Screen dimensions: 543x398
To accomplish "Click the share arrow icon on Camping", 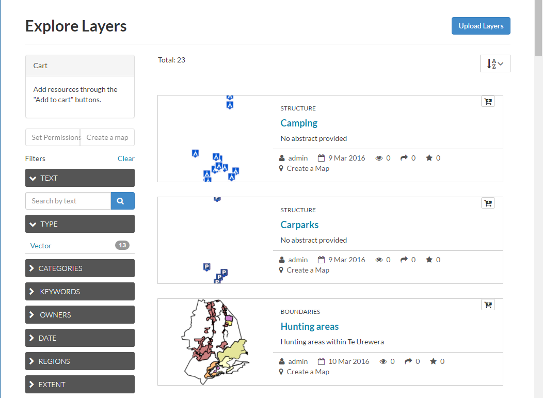I will (x=404, y=158).
